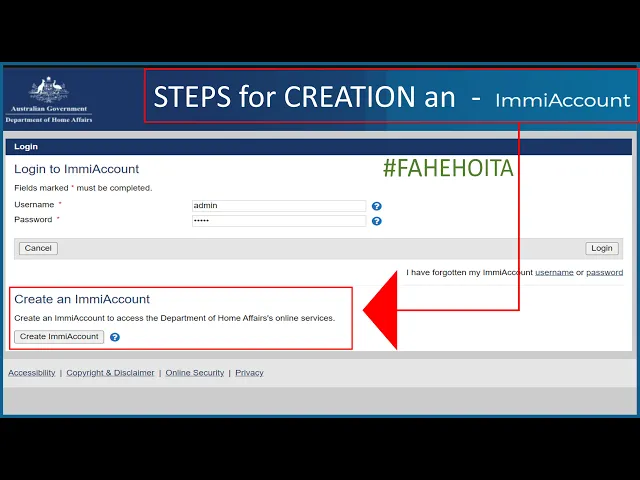Click the Create an ImmiAccount heading
The image size is (640, 480).
tap(82, 299)
